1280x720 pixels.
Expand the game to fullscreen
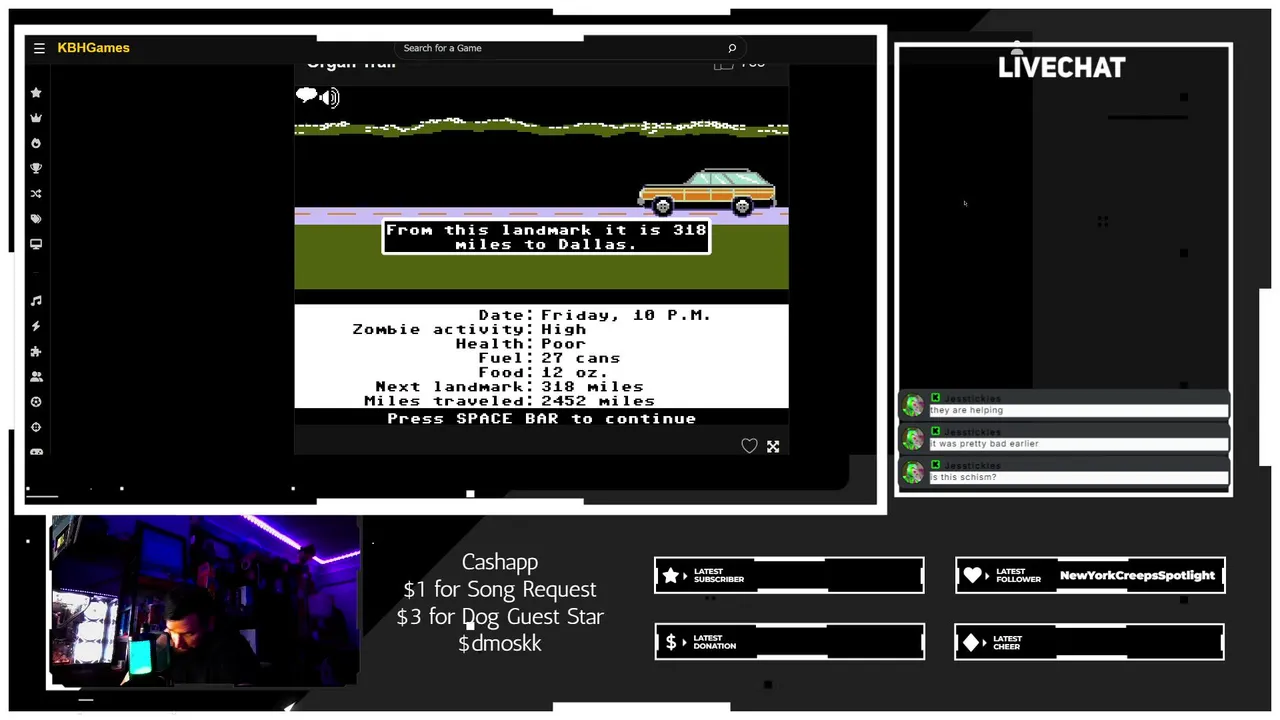[773, 447]
